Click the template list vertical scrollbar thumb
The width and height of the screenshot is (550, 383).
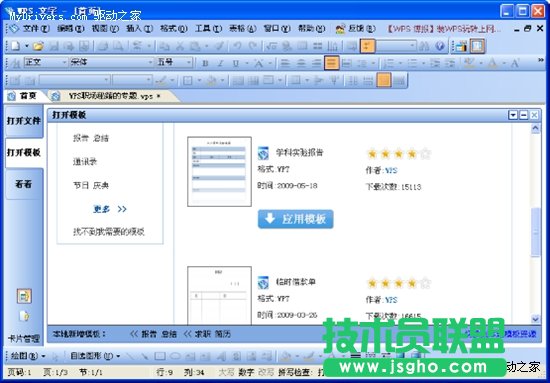tap(535, 232)
